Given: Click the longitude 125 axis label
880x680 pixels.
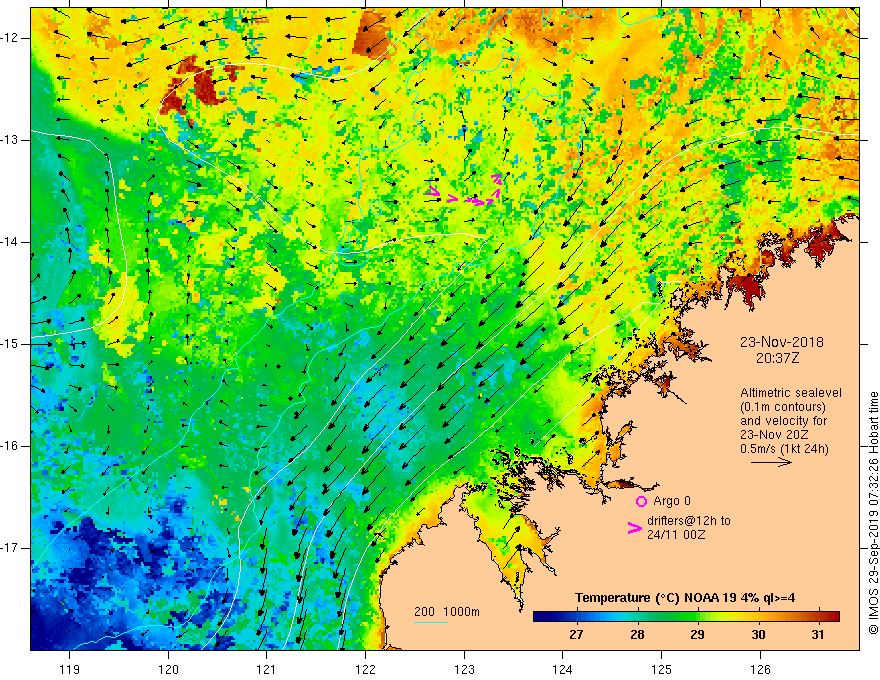Looking at the screenshot, I should tap(661, 669).
